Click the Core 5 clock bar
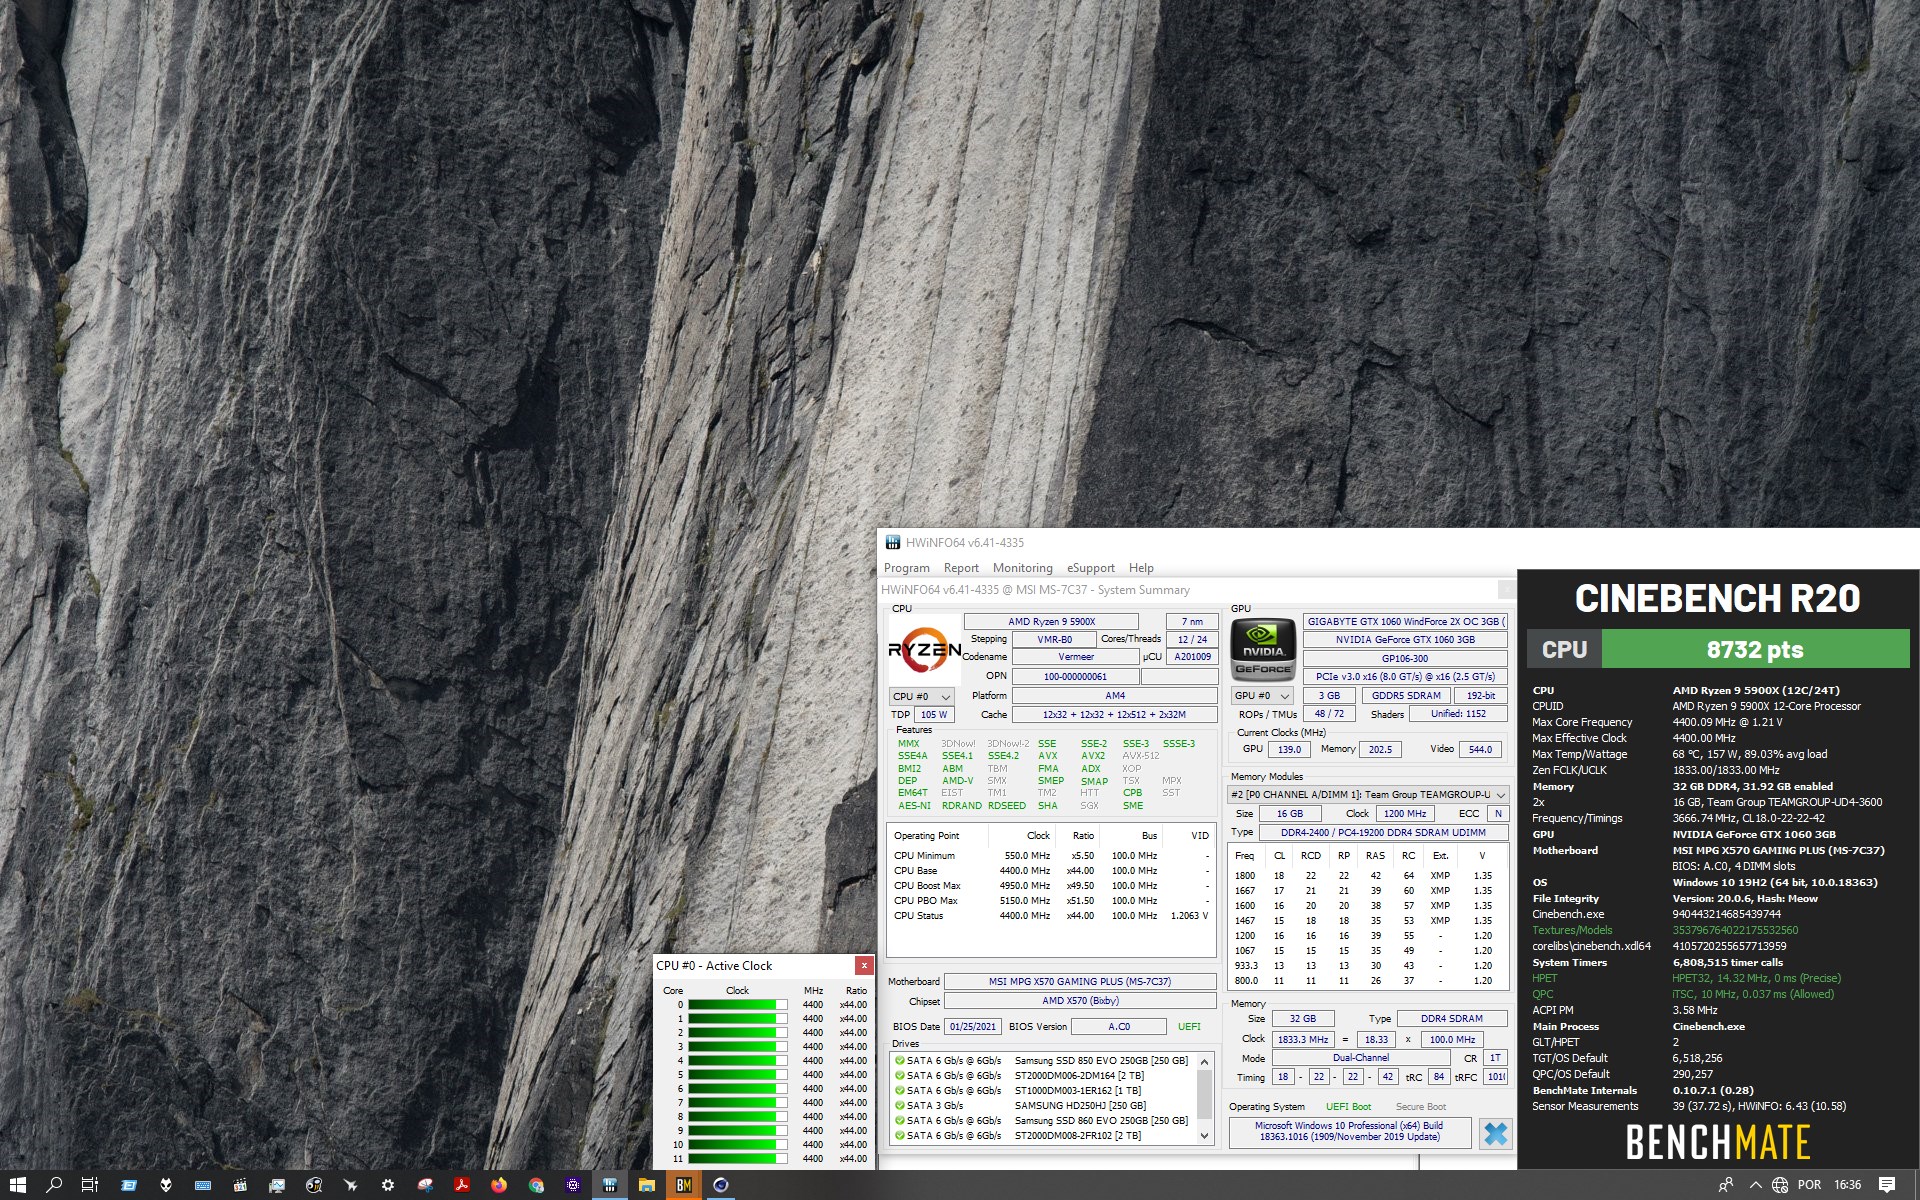Screen dimensions: 1920x1200 click(737, 1075)
